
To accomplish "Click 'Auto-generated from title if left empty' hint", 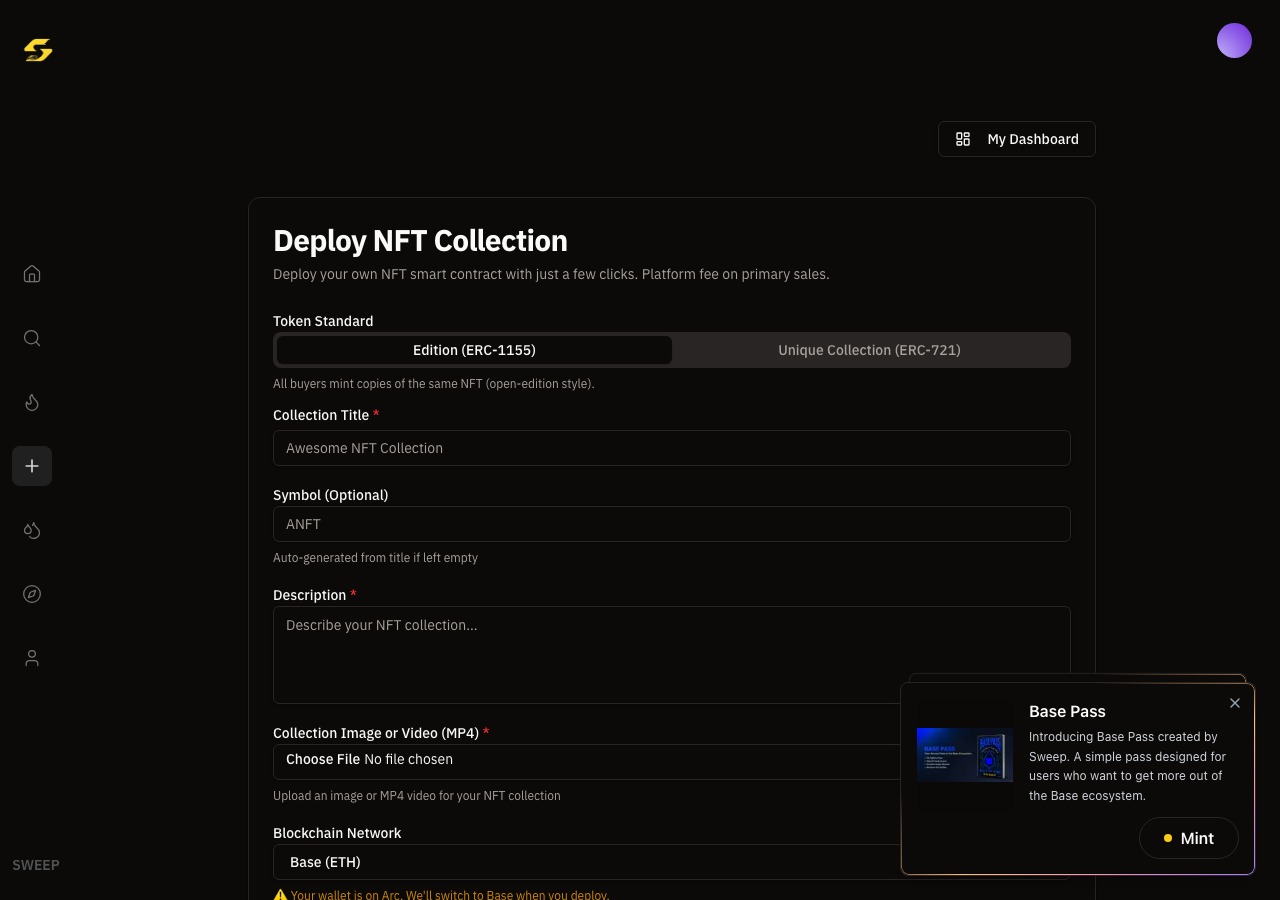I will click(x=375, y=558).
